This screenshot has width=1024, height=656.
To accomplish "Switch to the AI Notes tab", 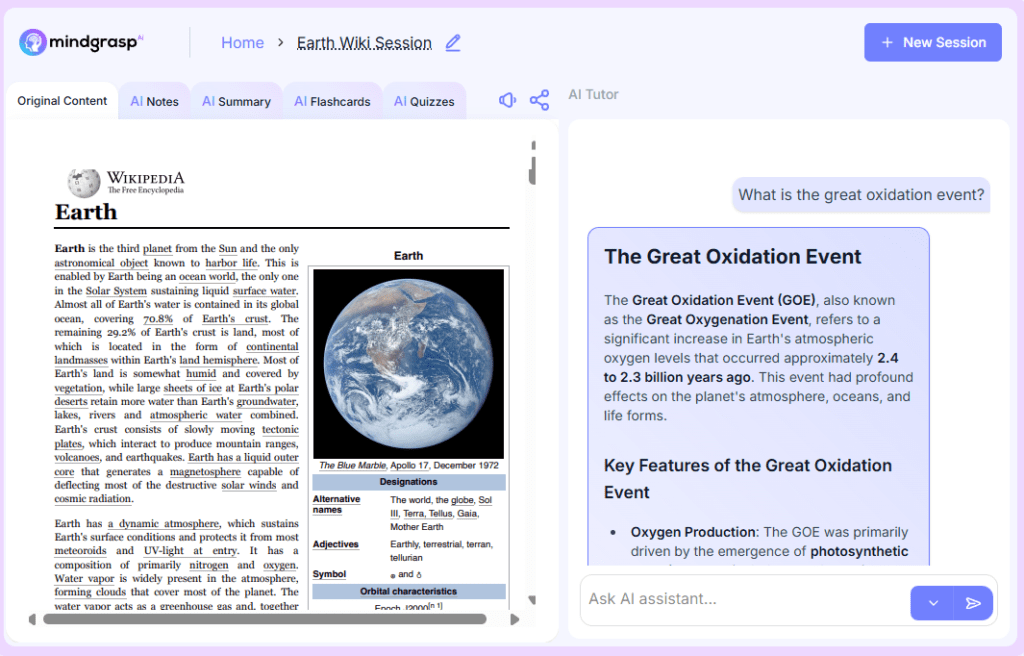I will [154, 101].
